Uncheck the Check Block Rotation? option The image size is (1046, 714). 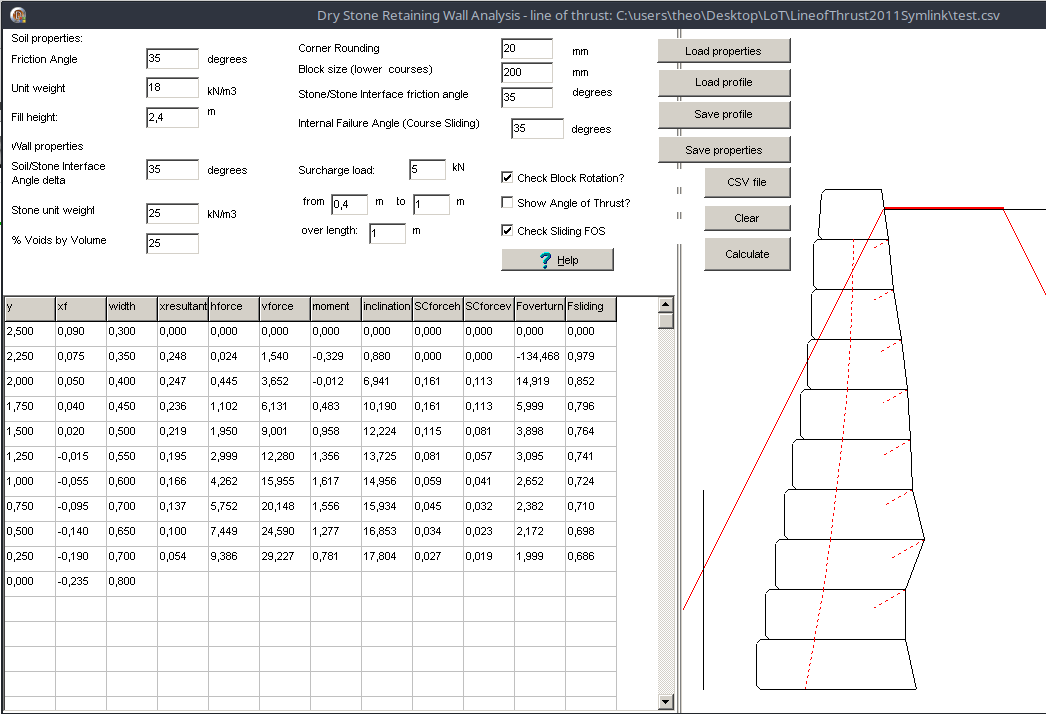507,177
